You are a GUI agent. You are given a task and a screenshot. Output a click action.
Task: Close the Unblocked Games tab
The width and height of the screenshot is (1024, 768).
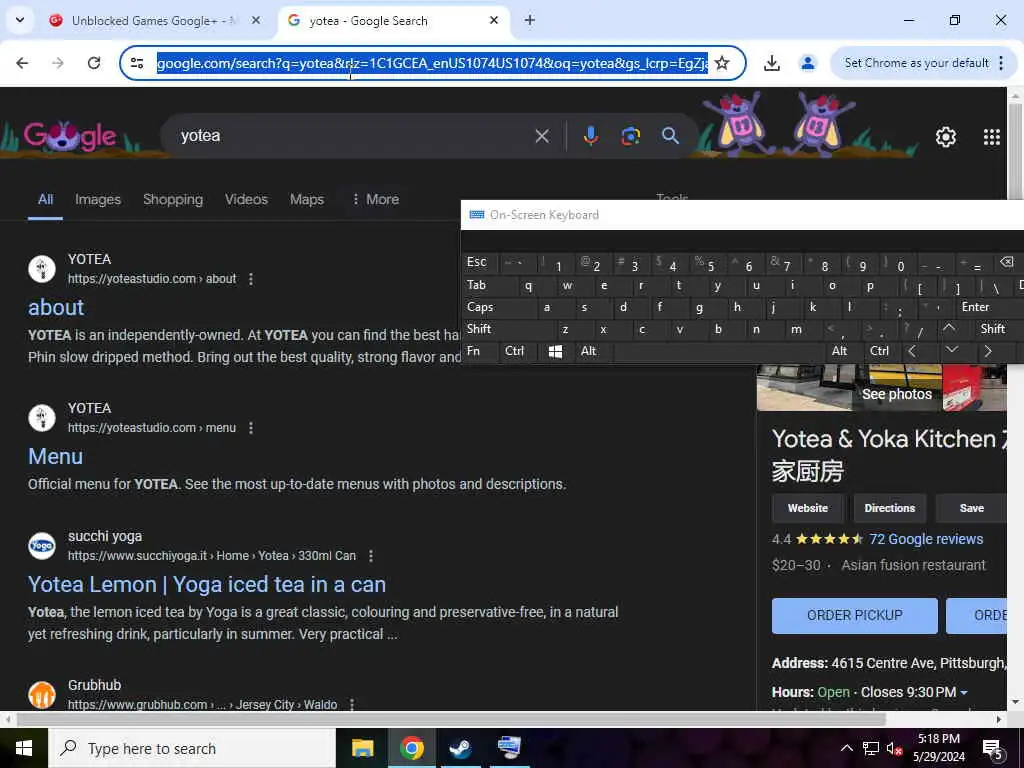[256, 20]
